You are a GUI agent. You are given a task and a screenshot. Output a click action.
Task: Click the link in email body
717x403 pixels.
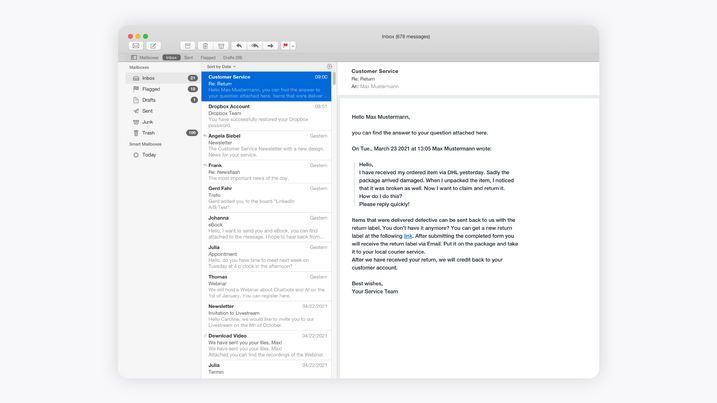tap(408, 236)
